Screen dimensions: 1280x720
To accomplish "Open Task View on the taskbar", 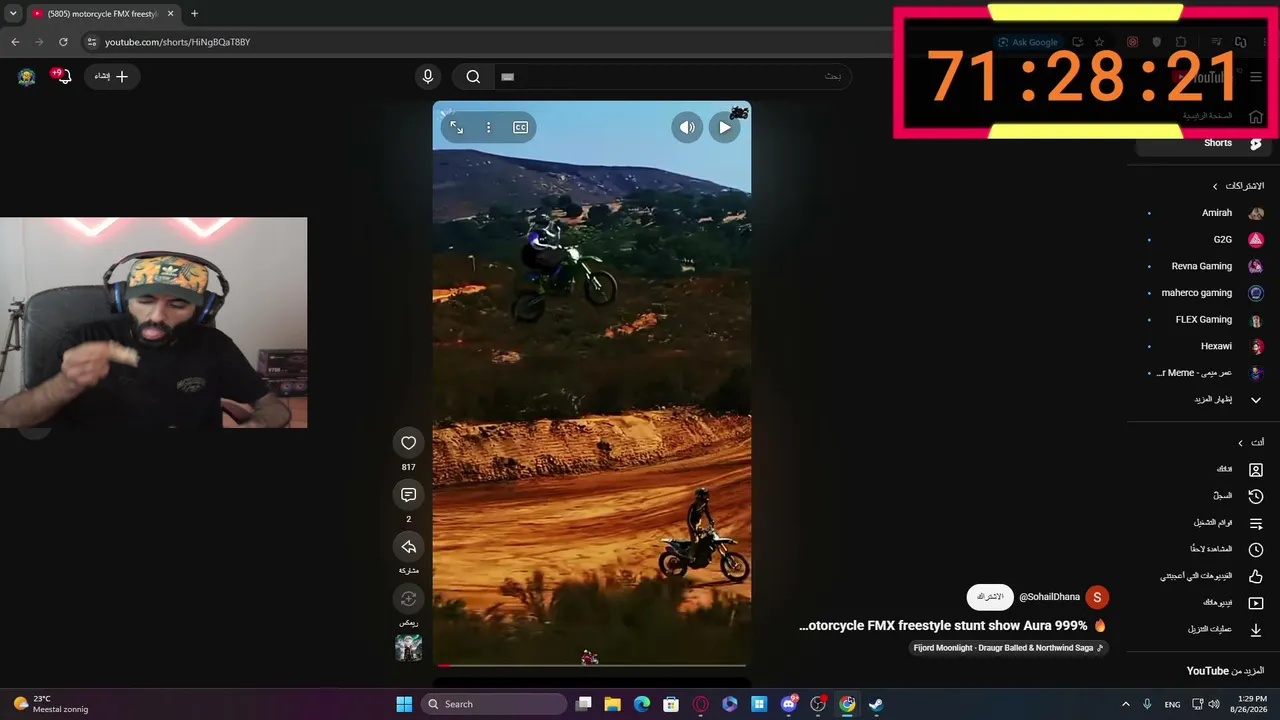I will (584, 704).
